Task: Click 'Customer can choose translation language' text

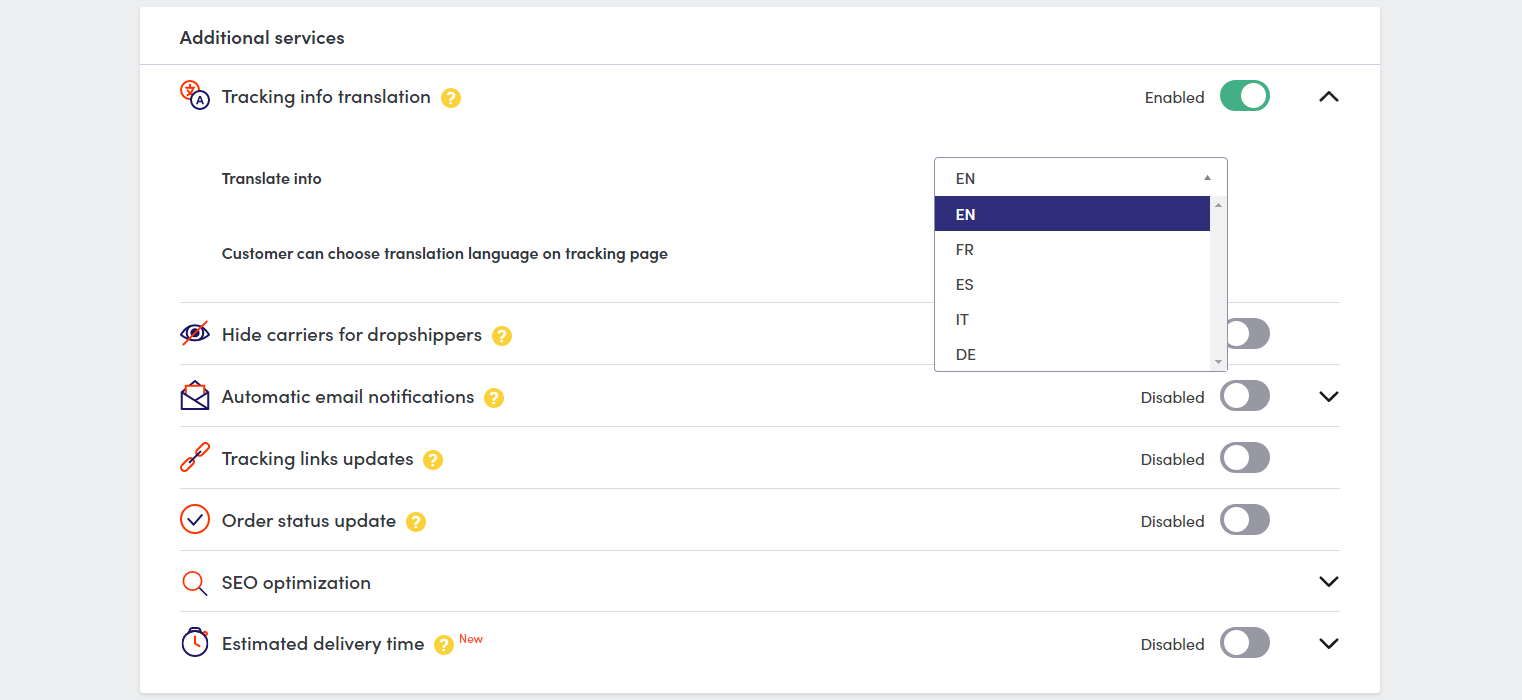Action: [445, 254]
